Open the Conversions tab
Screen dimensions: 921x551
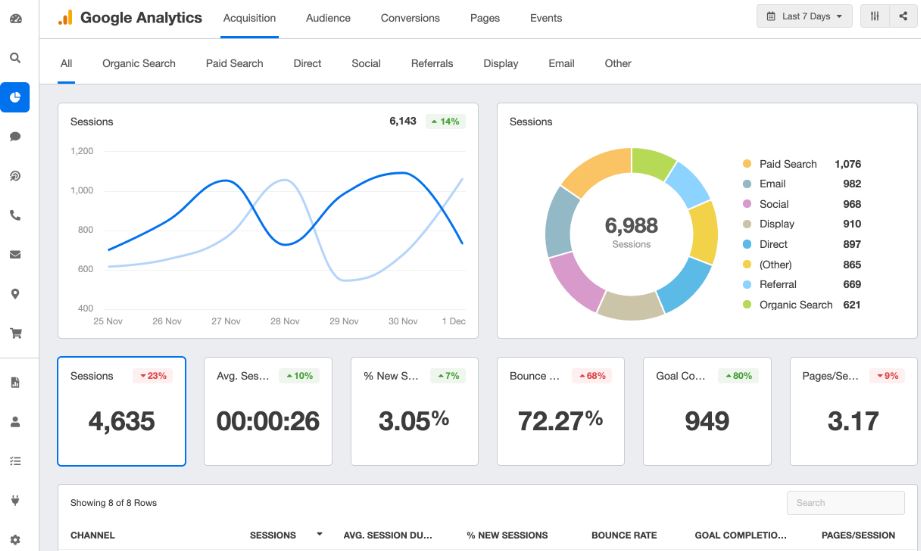tap(410, 18)
